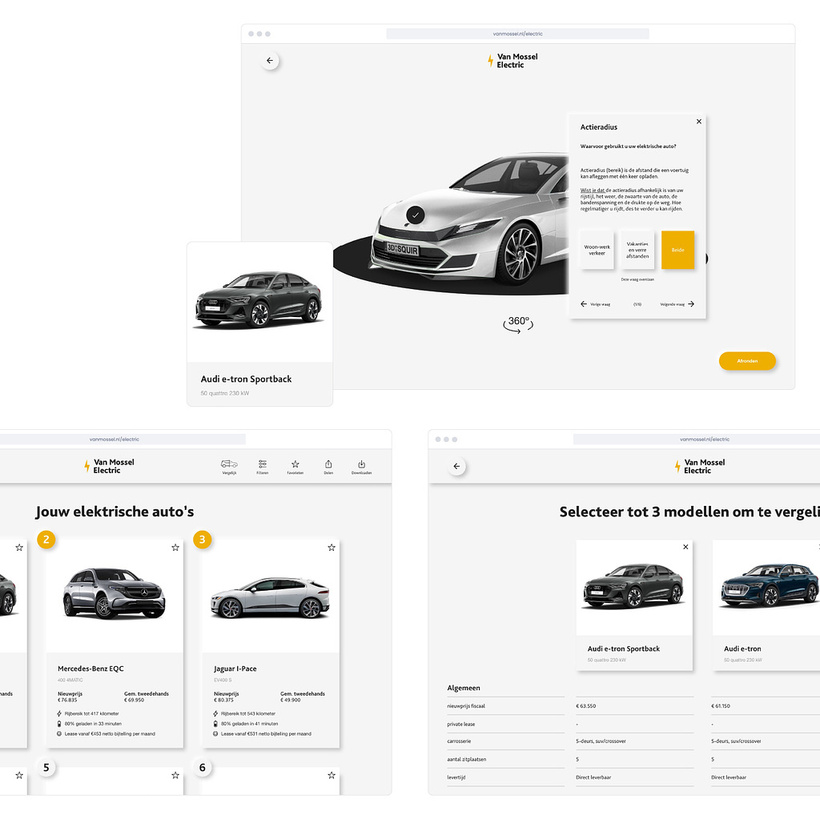
Task: Click the levertijd row label
Action: pos(456,777)
